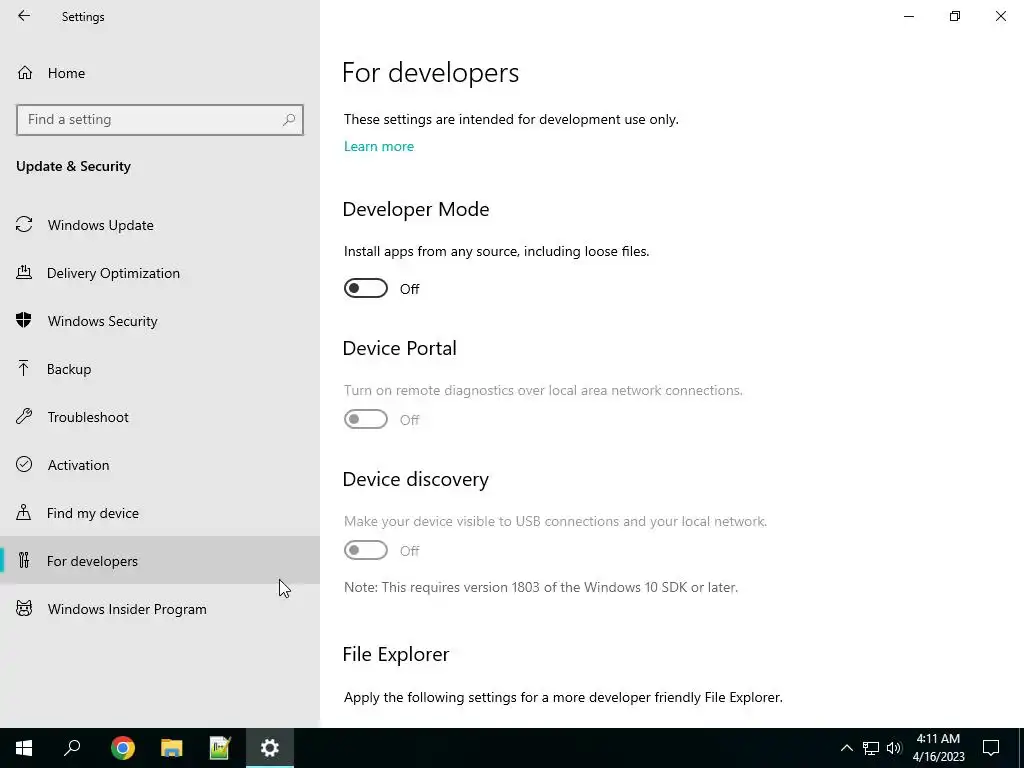
Task: Toggle the Device discovery switch
Action: tap(366, 551)
